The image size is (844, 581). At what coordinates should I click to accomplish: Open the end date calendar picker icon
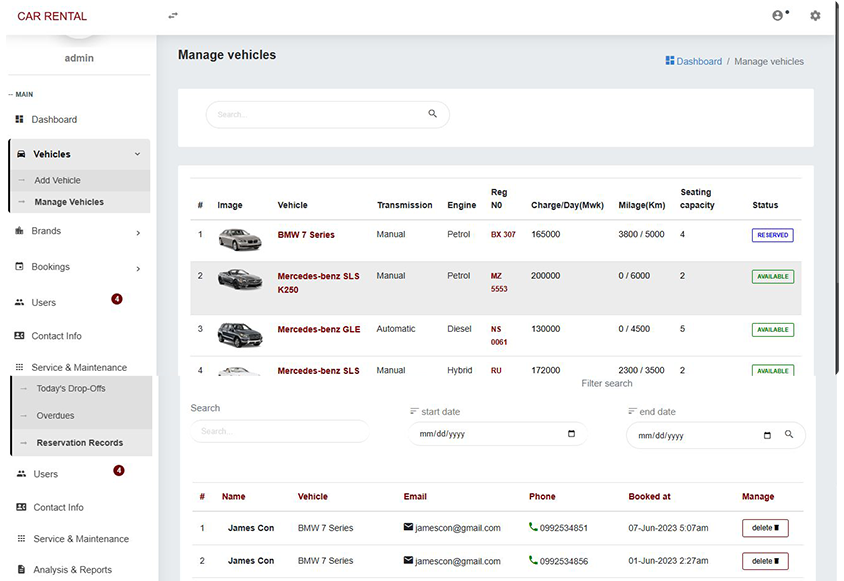coord(768,435)
